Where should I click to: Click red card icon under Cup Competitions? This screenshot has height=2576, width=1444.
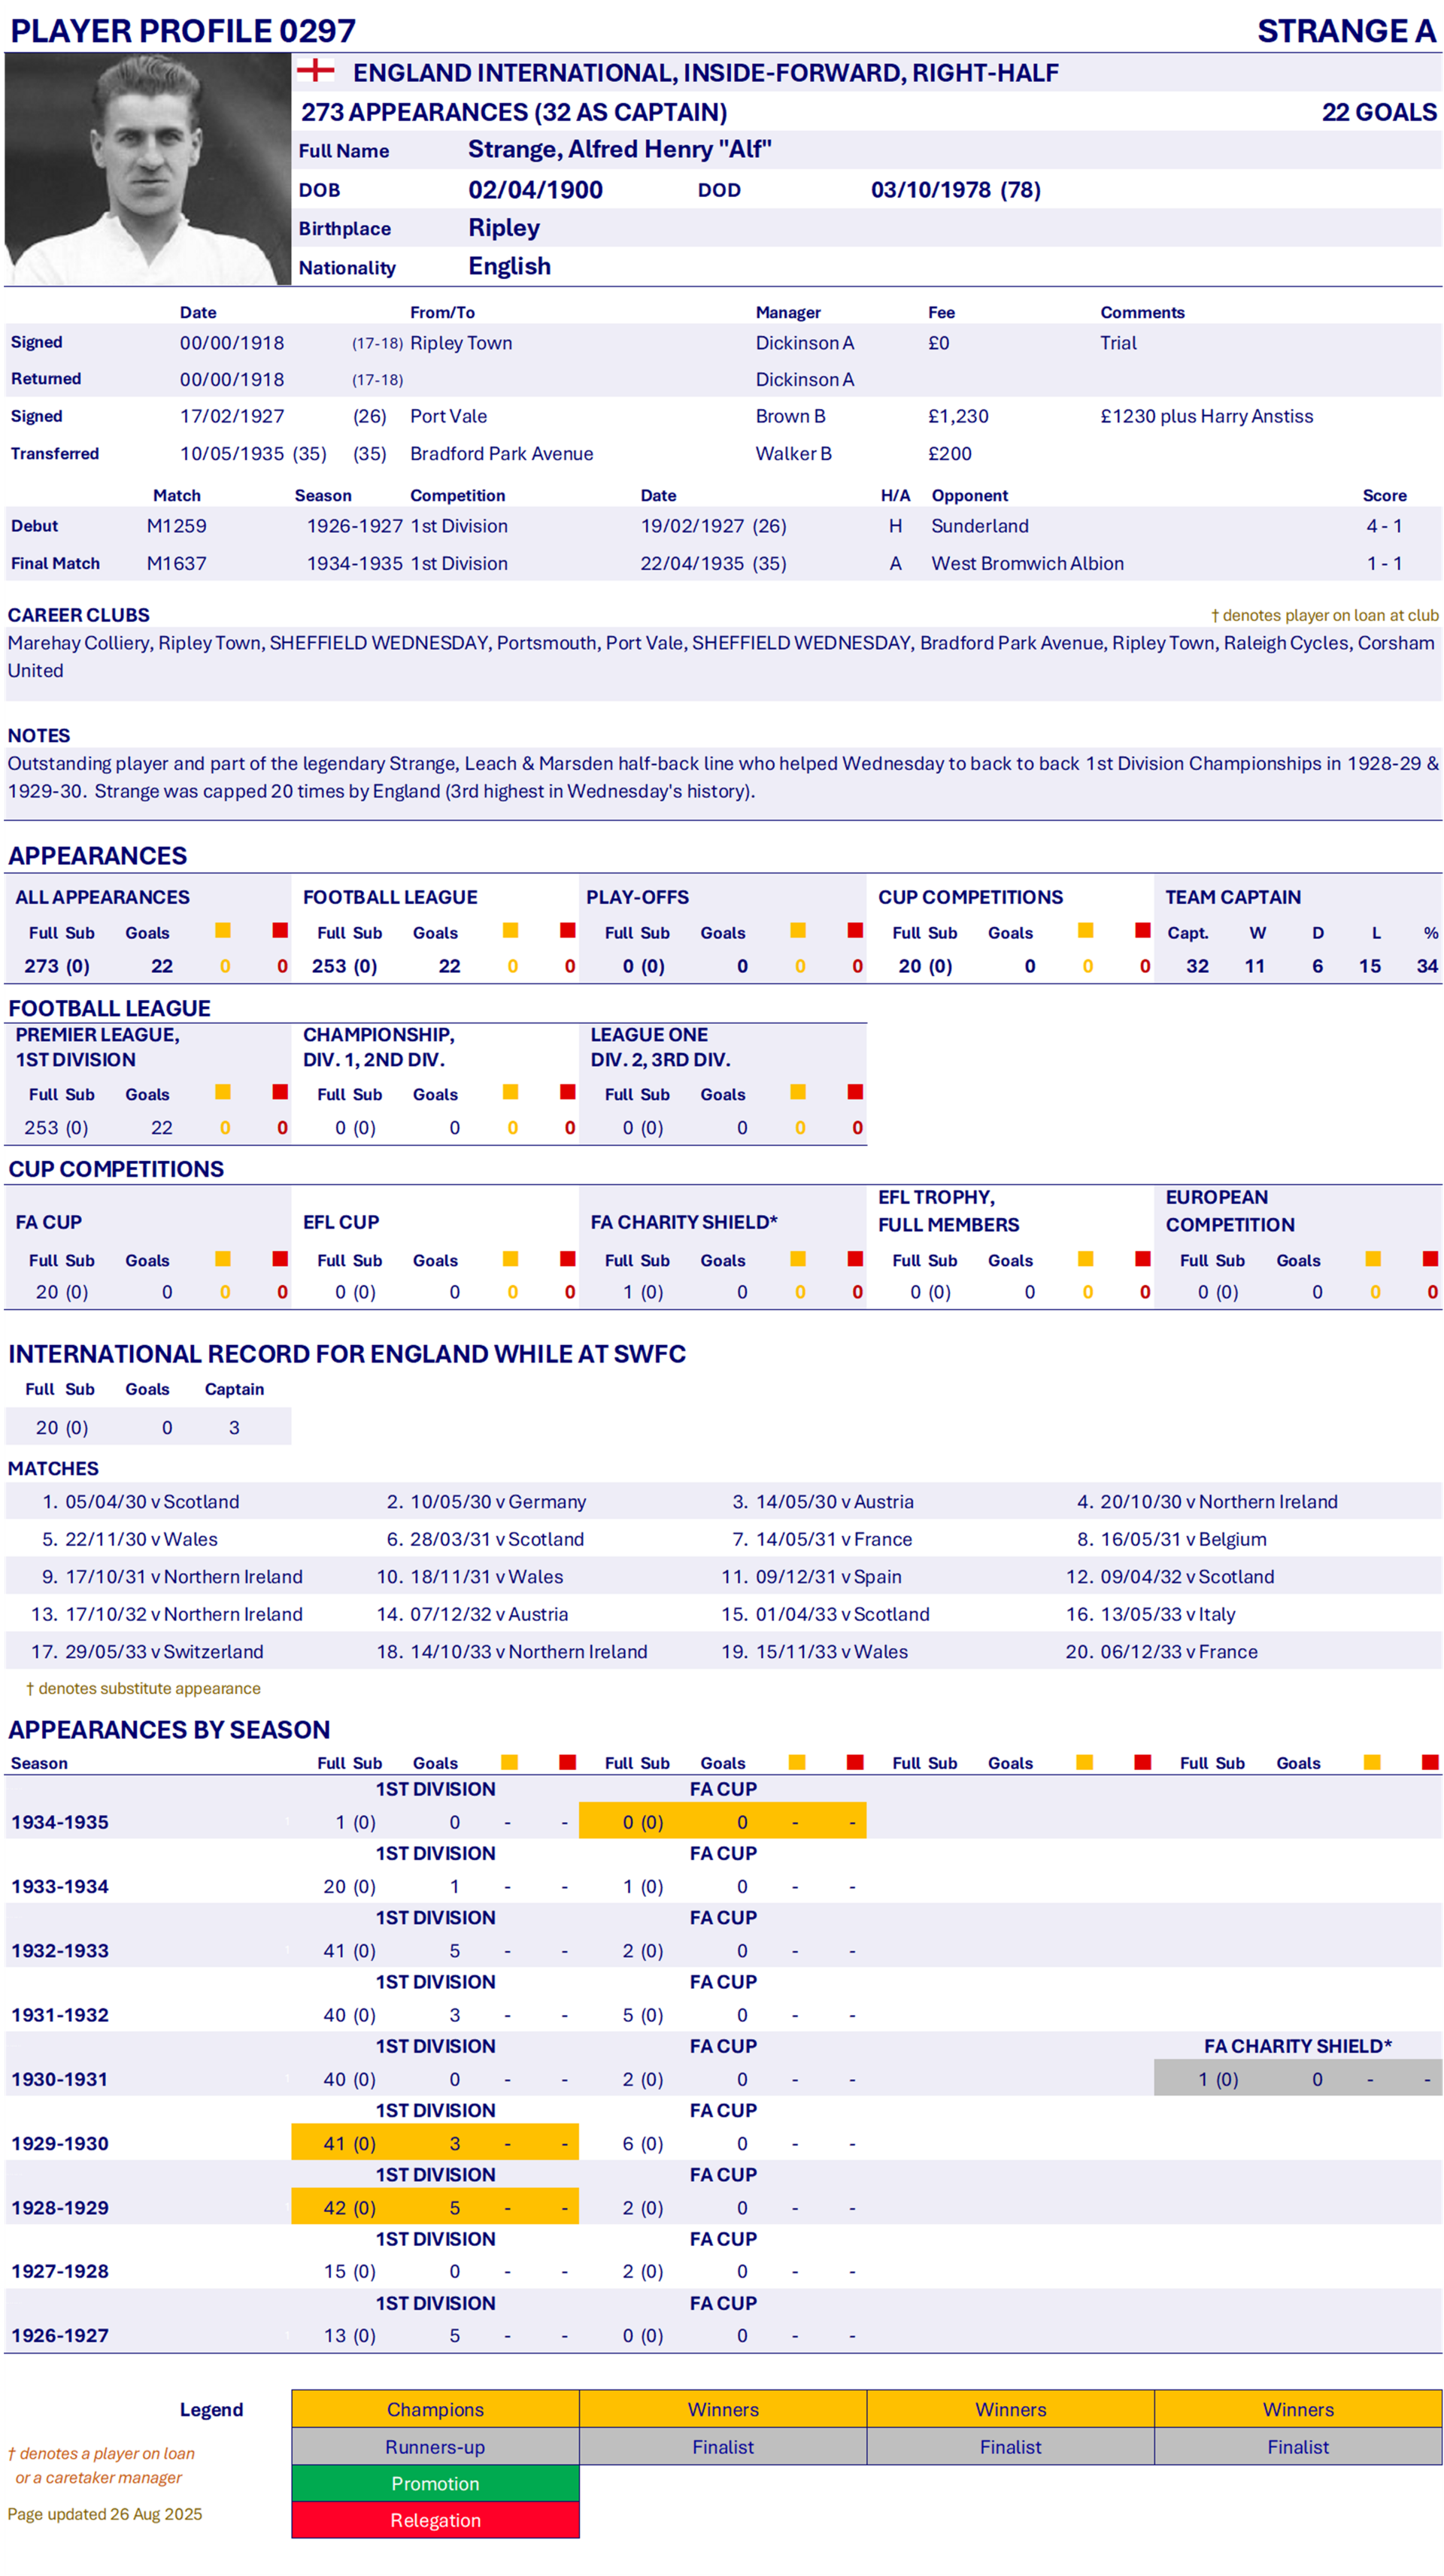click(1143, 931)
